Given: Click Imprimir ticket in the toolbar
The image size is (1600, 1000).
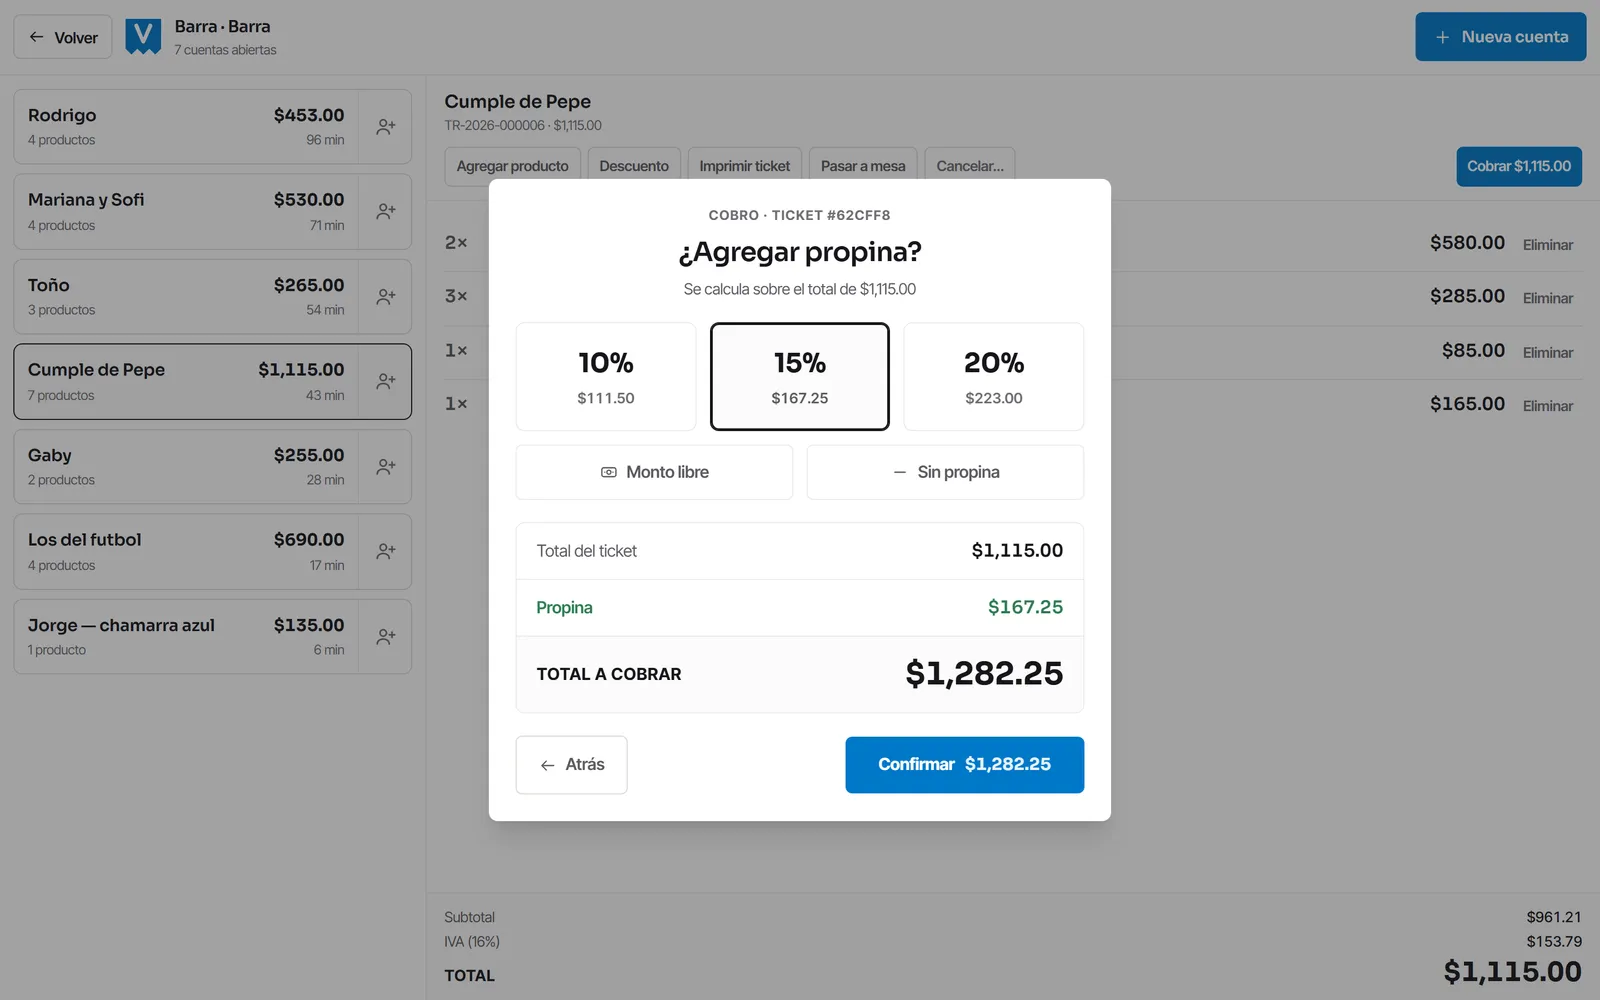Looking at the screenshot, I should click(745, 166).
